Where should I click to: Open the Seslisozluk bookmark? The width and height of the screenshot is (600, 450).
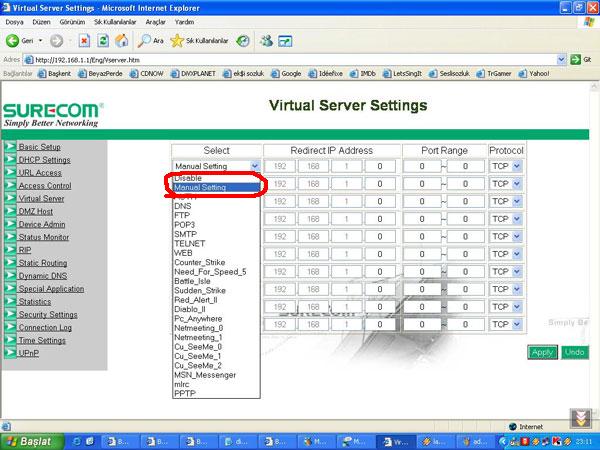[x=449, y=73]
